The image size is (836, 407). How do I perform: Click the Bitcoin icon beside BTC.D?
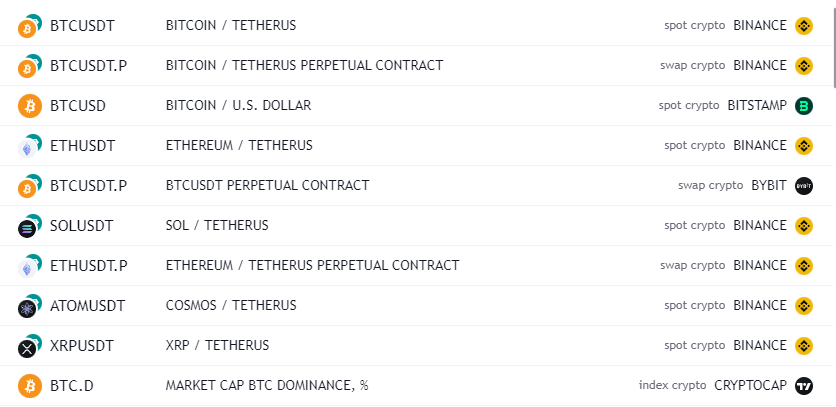coord(28,386)
